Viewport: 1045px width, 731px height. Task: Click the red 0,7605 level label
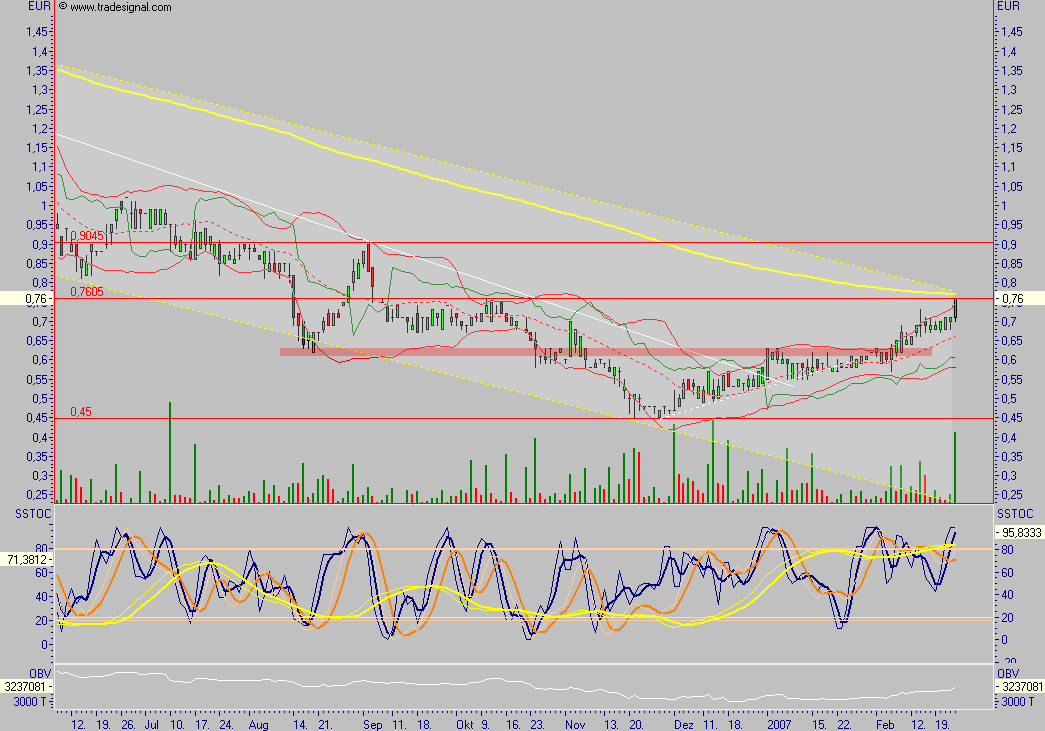(86, 292)
